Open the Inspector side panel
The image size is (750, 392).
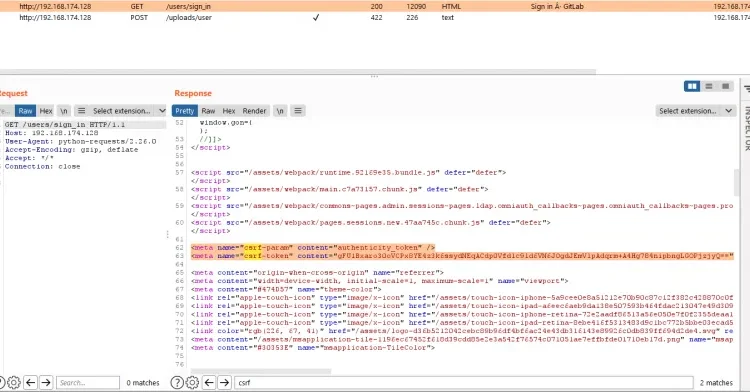click(746, 128)
